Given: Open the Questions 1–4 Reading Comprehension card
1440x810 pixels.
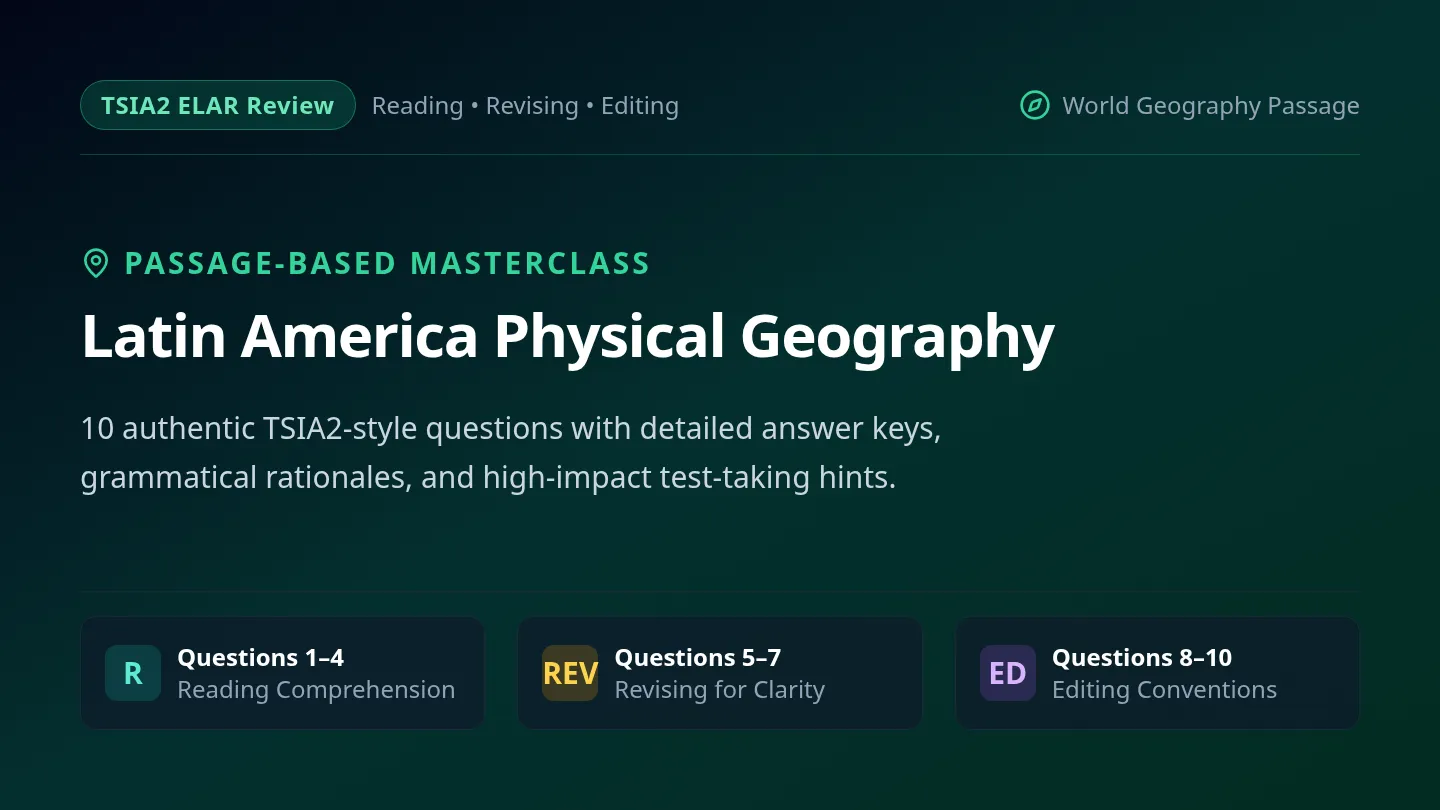Looking at the screenshot, I should click(x=282, y=673).
